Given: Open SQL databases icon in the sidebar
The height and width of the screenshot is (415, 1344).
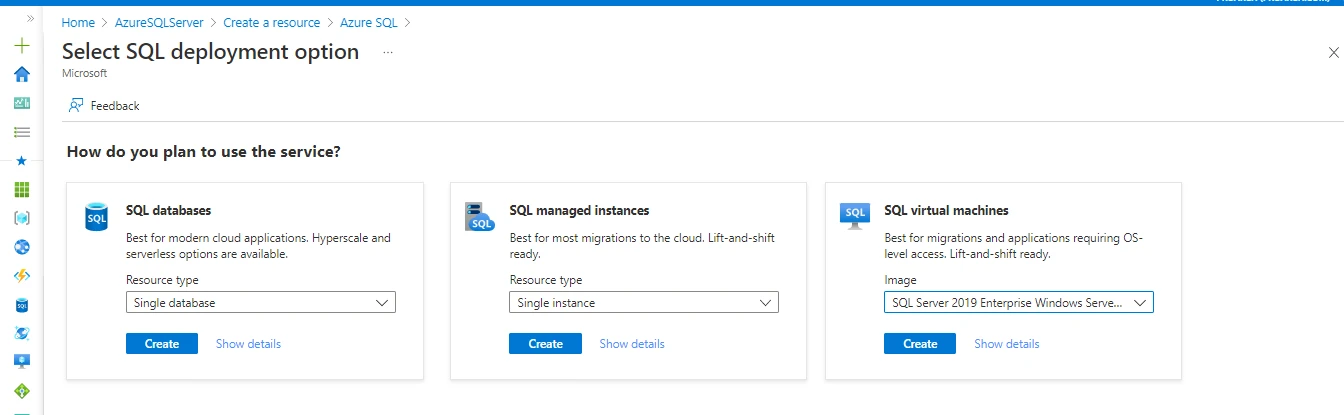Looking at the screenshot, I should (22, 304).
